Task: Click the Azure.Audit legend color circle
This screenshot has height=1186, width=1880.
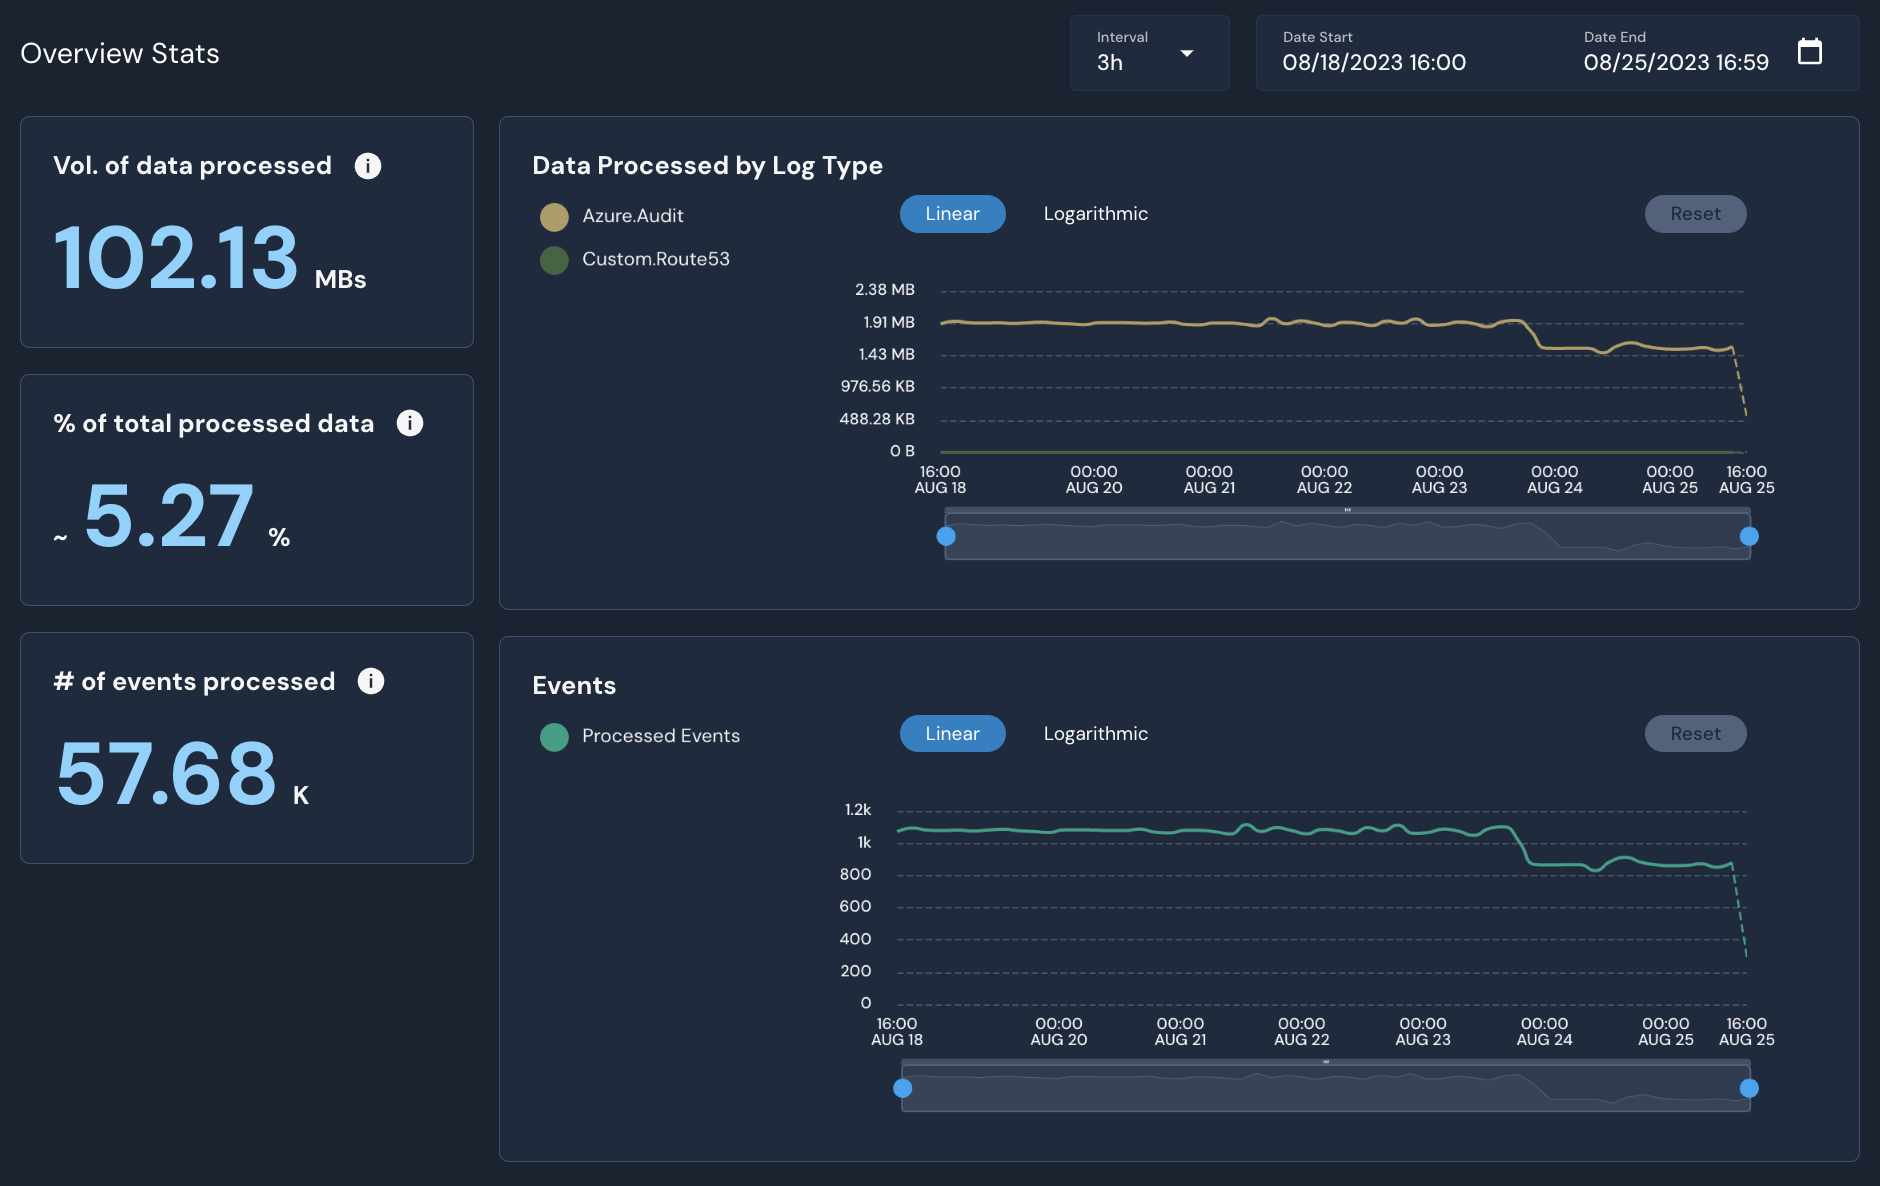Action: pyautogui.click(x=554, y=215)
